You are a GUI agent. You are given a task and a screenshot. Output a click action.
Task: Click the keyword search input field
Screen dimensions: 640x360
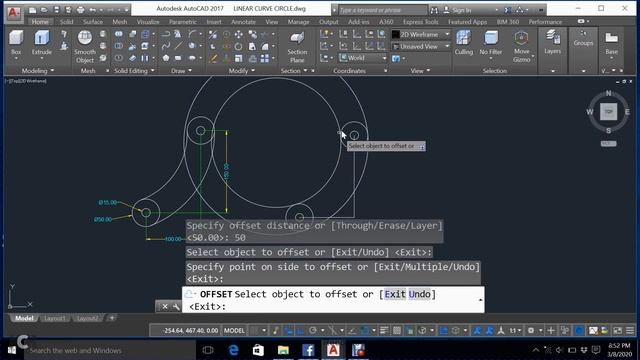[x=382, y=10]
